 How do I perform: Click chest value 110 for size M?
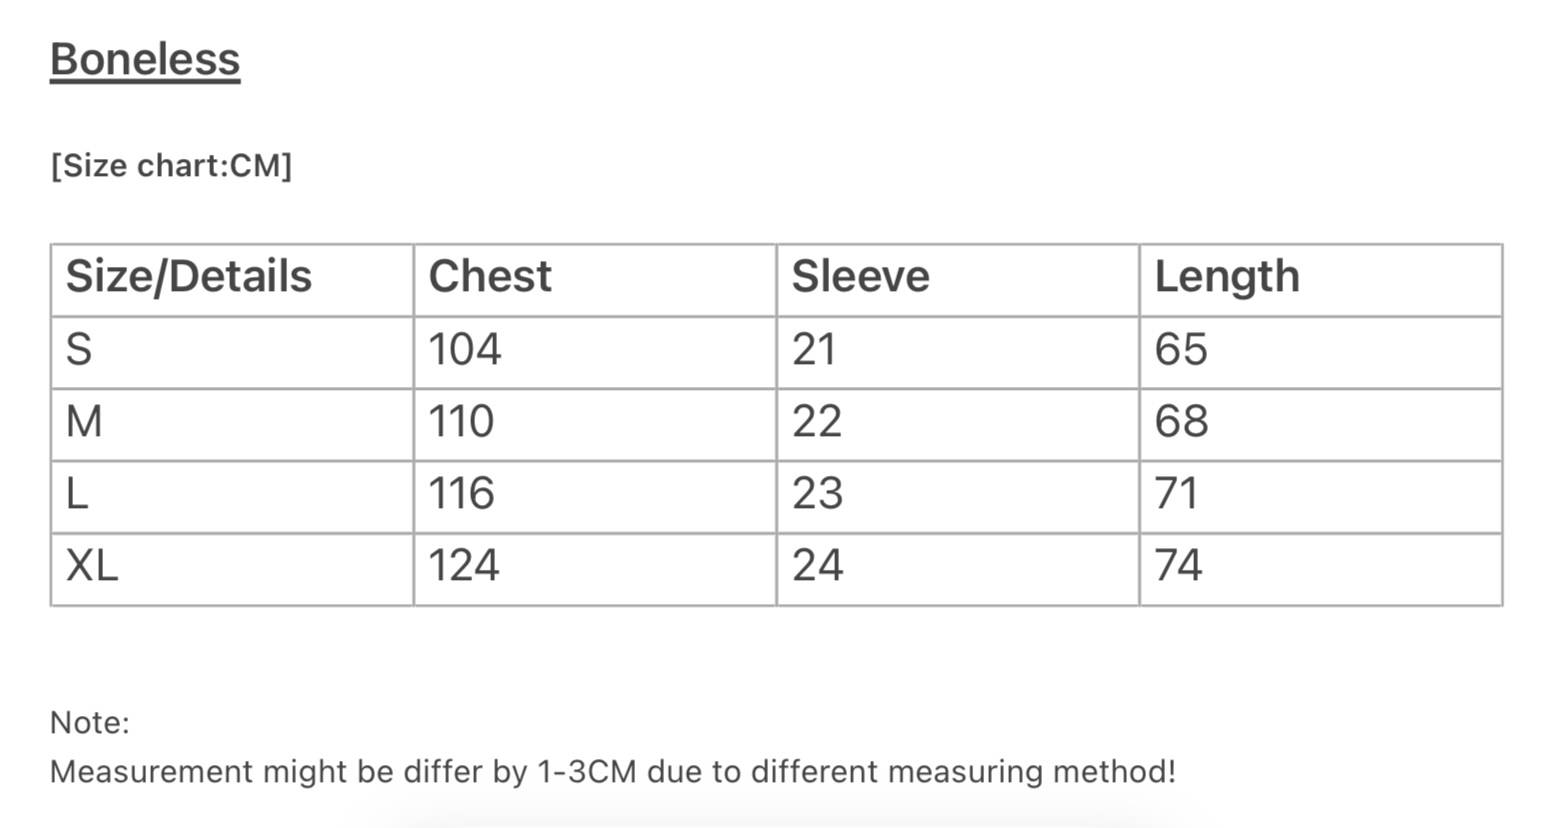[595, 424]
